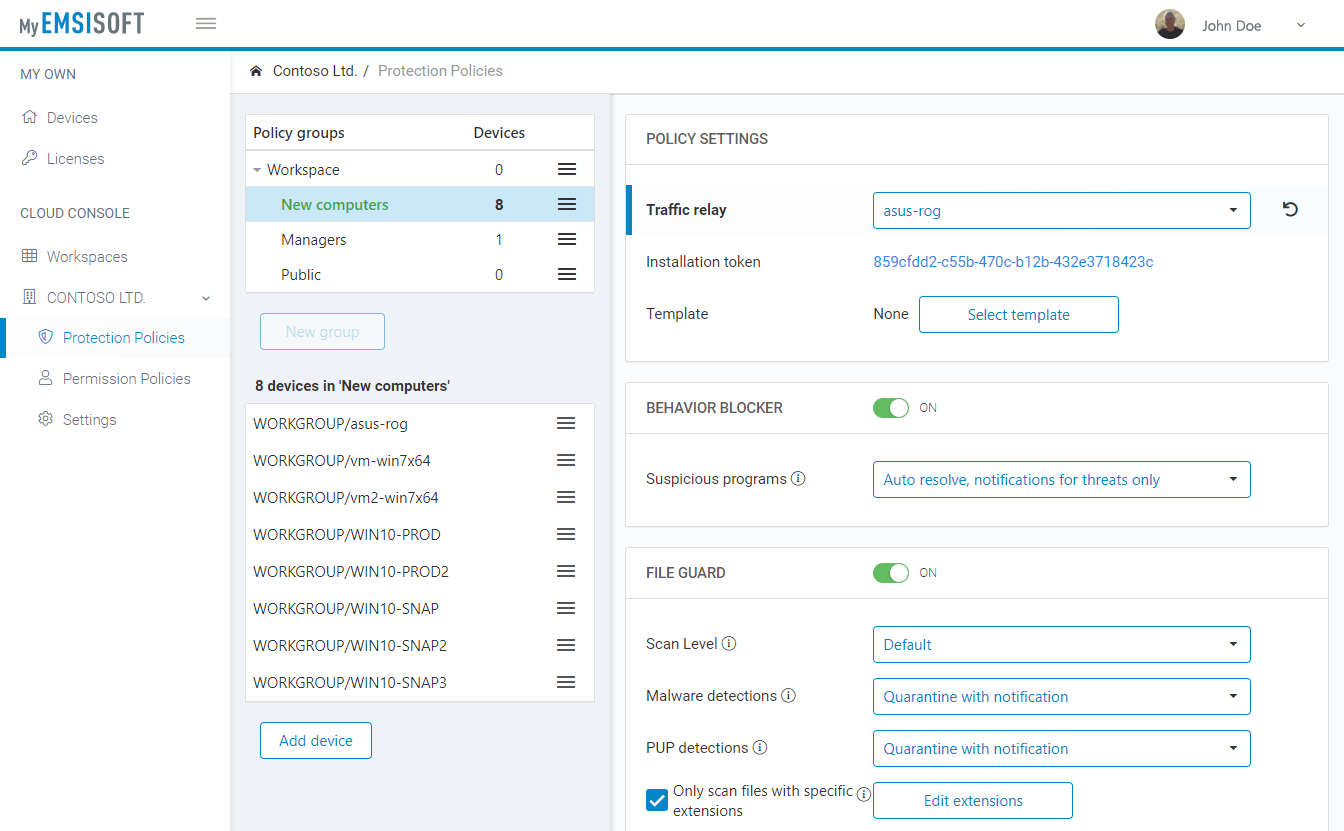Open menu for WORKGROUP/WIN10-SNAP device
Image resolution: width=1344 pixels, height=831 pixels.
pyautogui.click(x=566, y=608)
